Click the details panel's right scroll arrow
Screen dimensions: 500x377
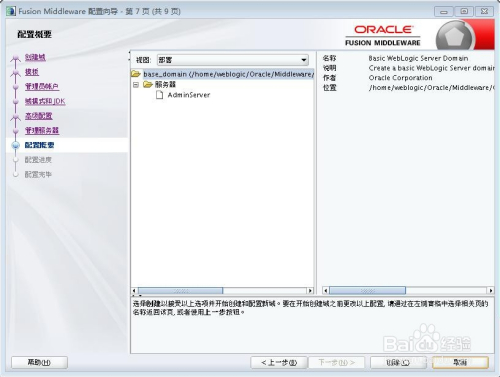click(x=491, y=291)
